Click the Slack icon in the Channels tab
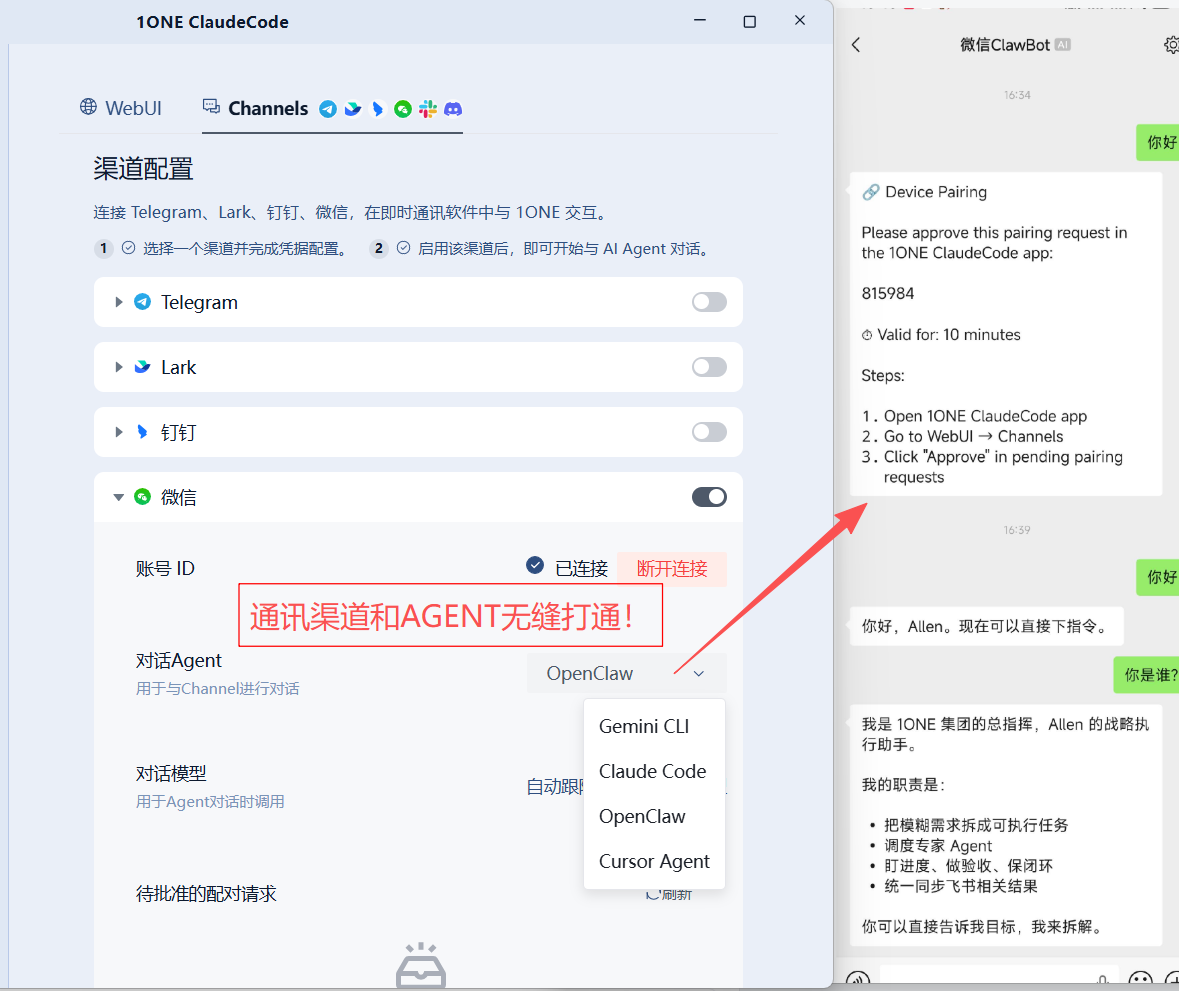1179x991 pixels. click(x=428, y=109)
